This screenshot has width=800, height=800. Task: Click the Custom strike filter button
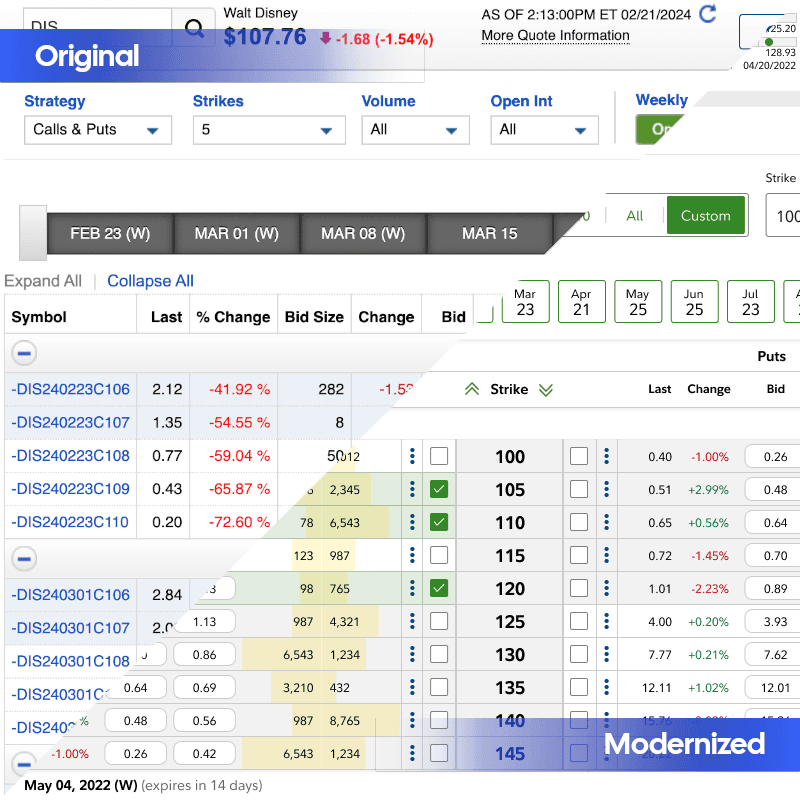coord(706,215)
